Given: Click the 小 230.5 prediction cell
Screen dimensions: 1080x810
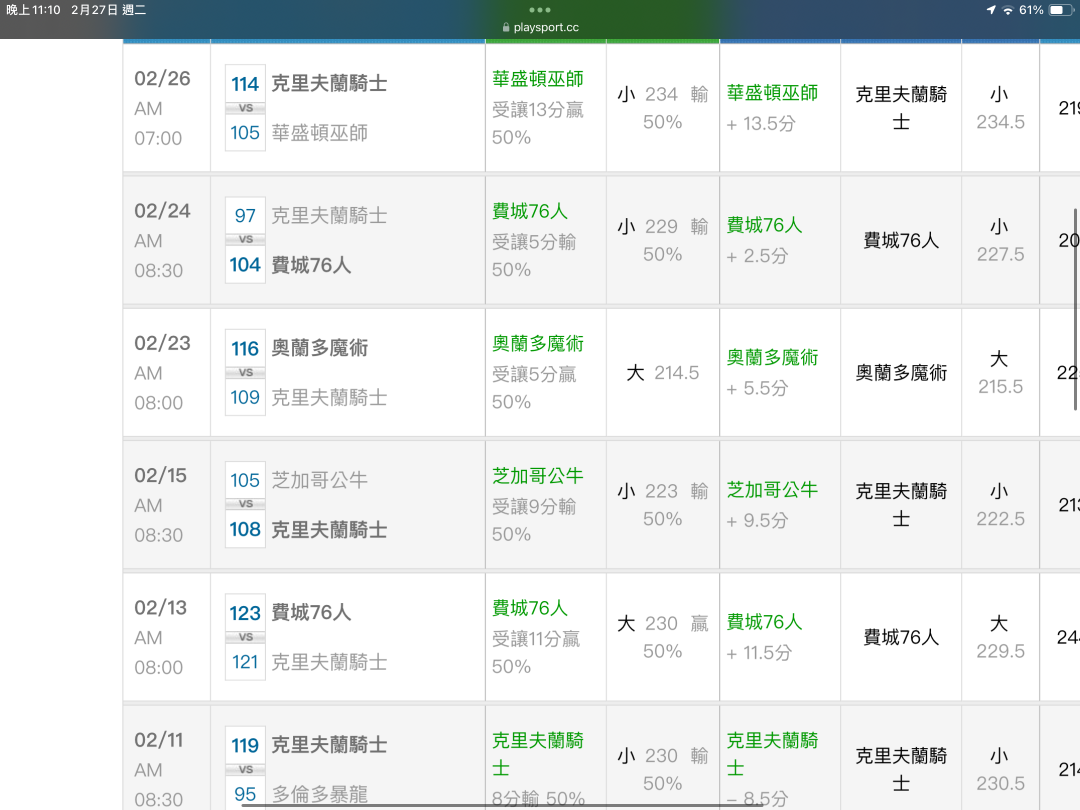Looking at the screenshot, I should point(1000,758).
